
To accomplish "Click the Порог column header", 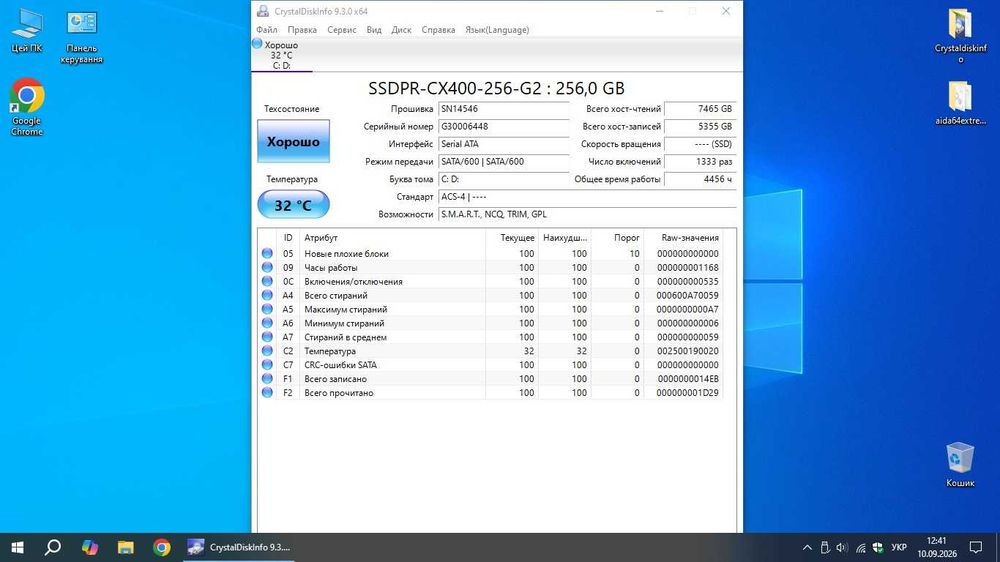I will (617, 237).
